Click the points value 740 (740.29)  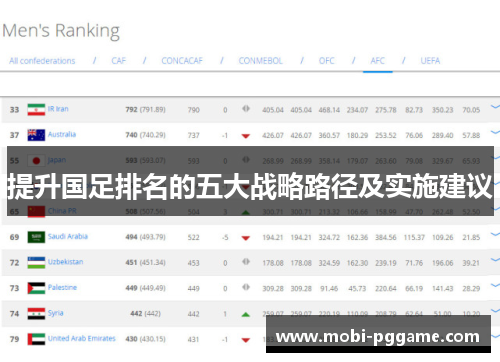[x=145, y=135]
